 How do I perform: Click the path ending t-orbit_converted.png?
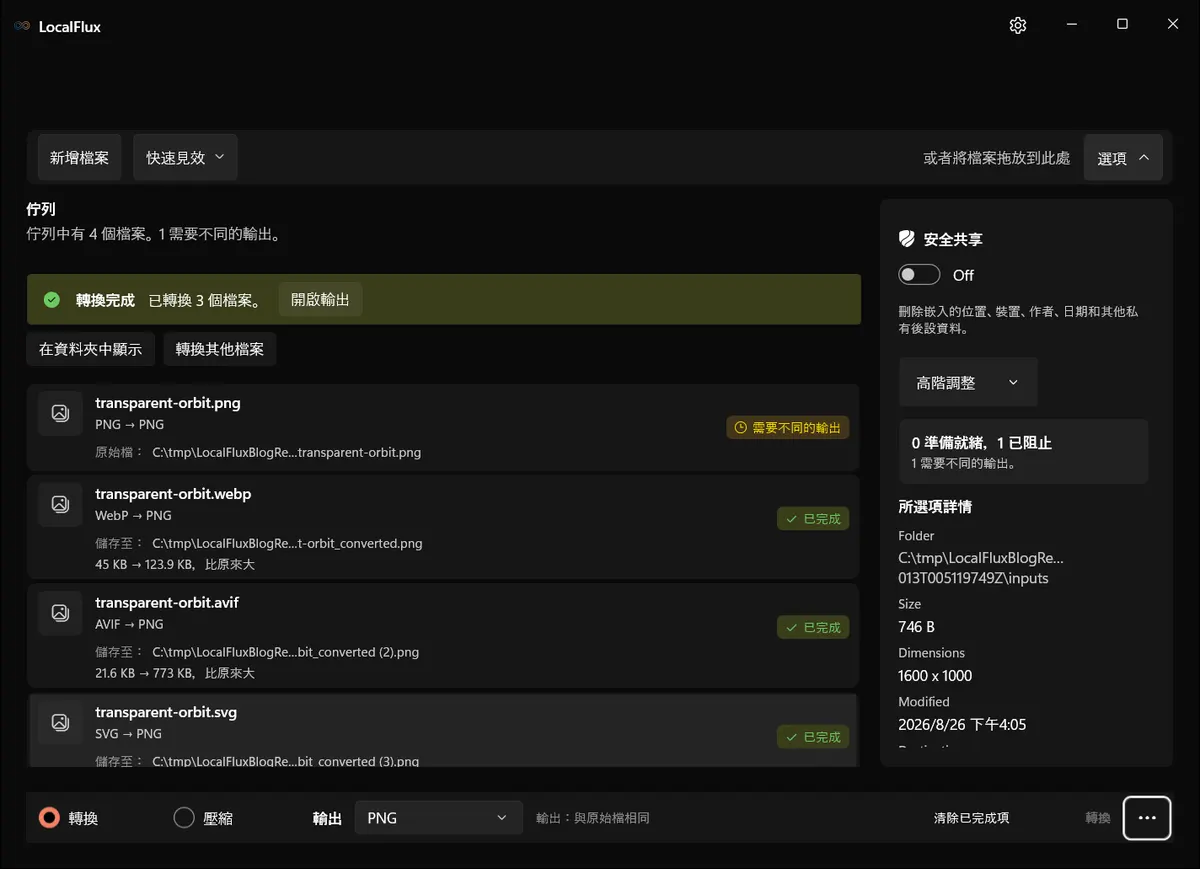(x=287, y=543)
